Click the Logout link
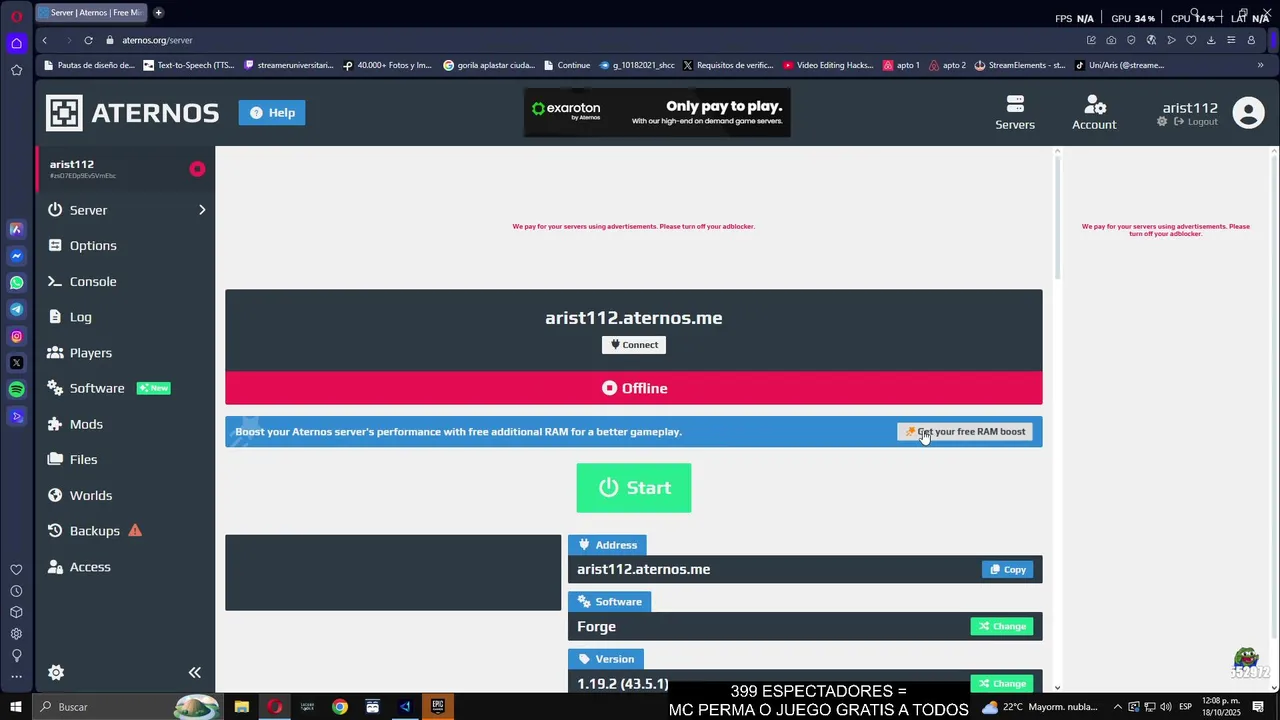This screenshot has width=1280, height=720. (1196, 122)
